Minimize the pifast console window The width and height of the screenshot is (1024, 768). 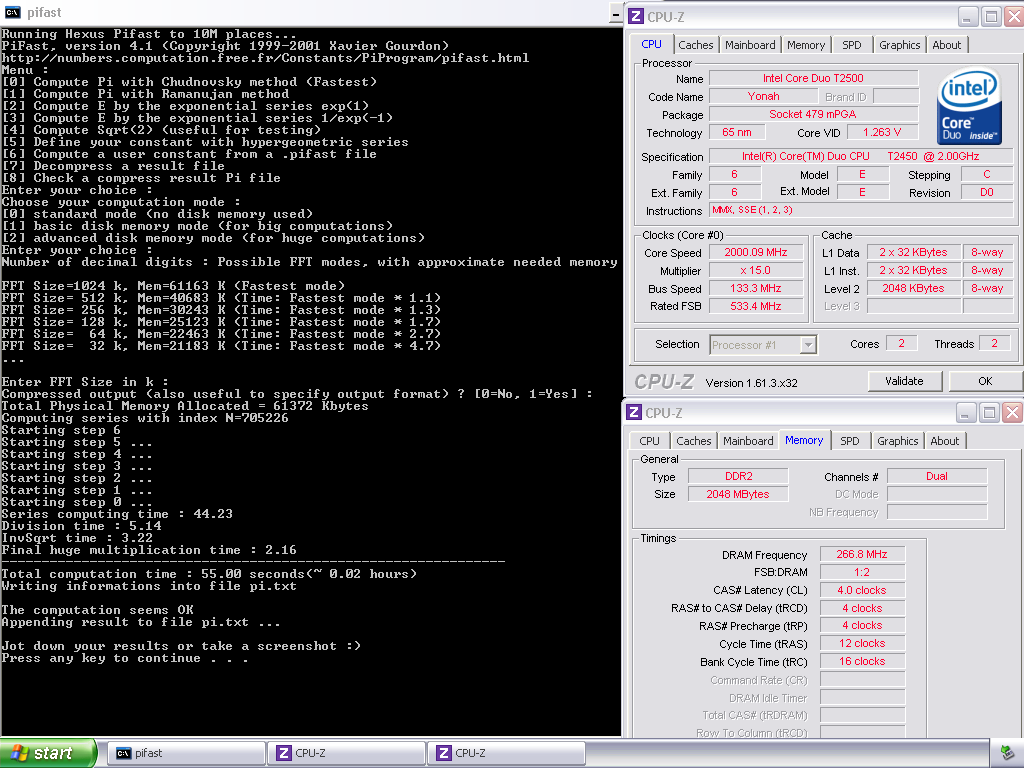point(615,13)
